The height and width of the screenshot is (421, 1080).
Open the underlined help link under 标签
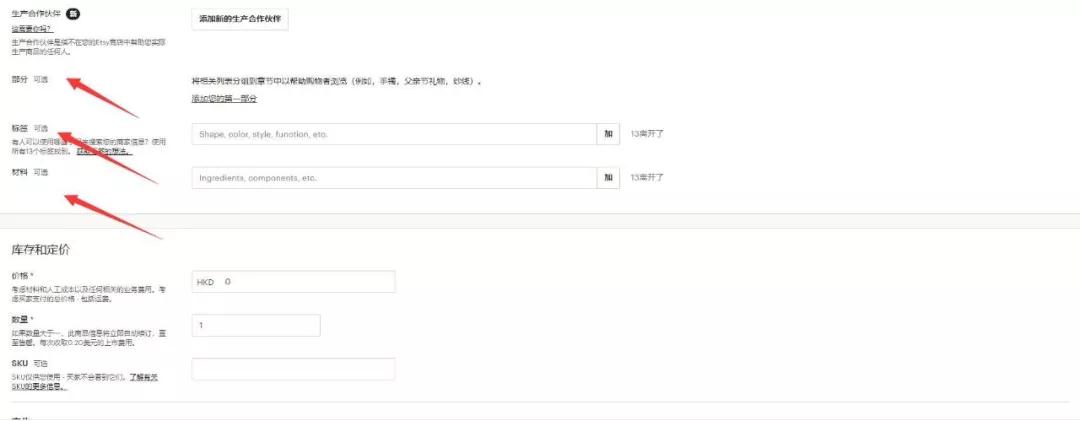[x=104, y=152]
